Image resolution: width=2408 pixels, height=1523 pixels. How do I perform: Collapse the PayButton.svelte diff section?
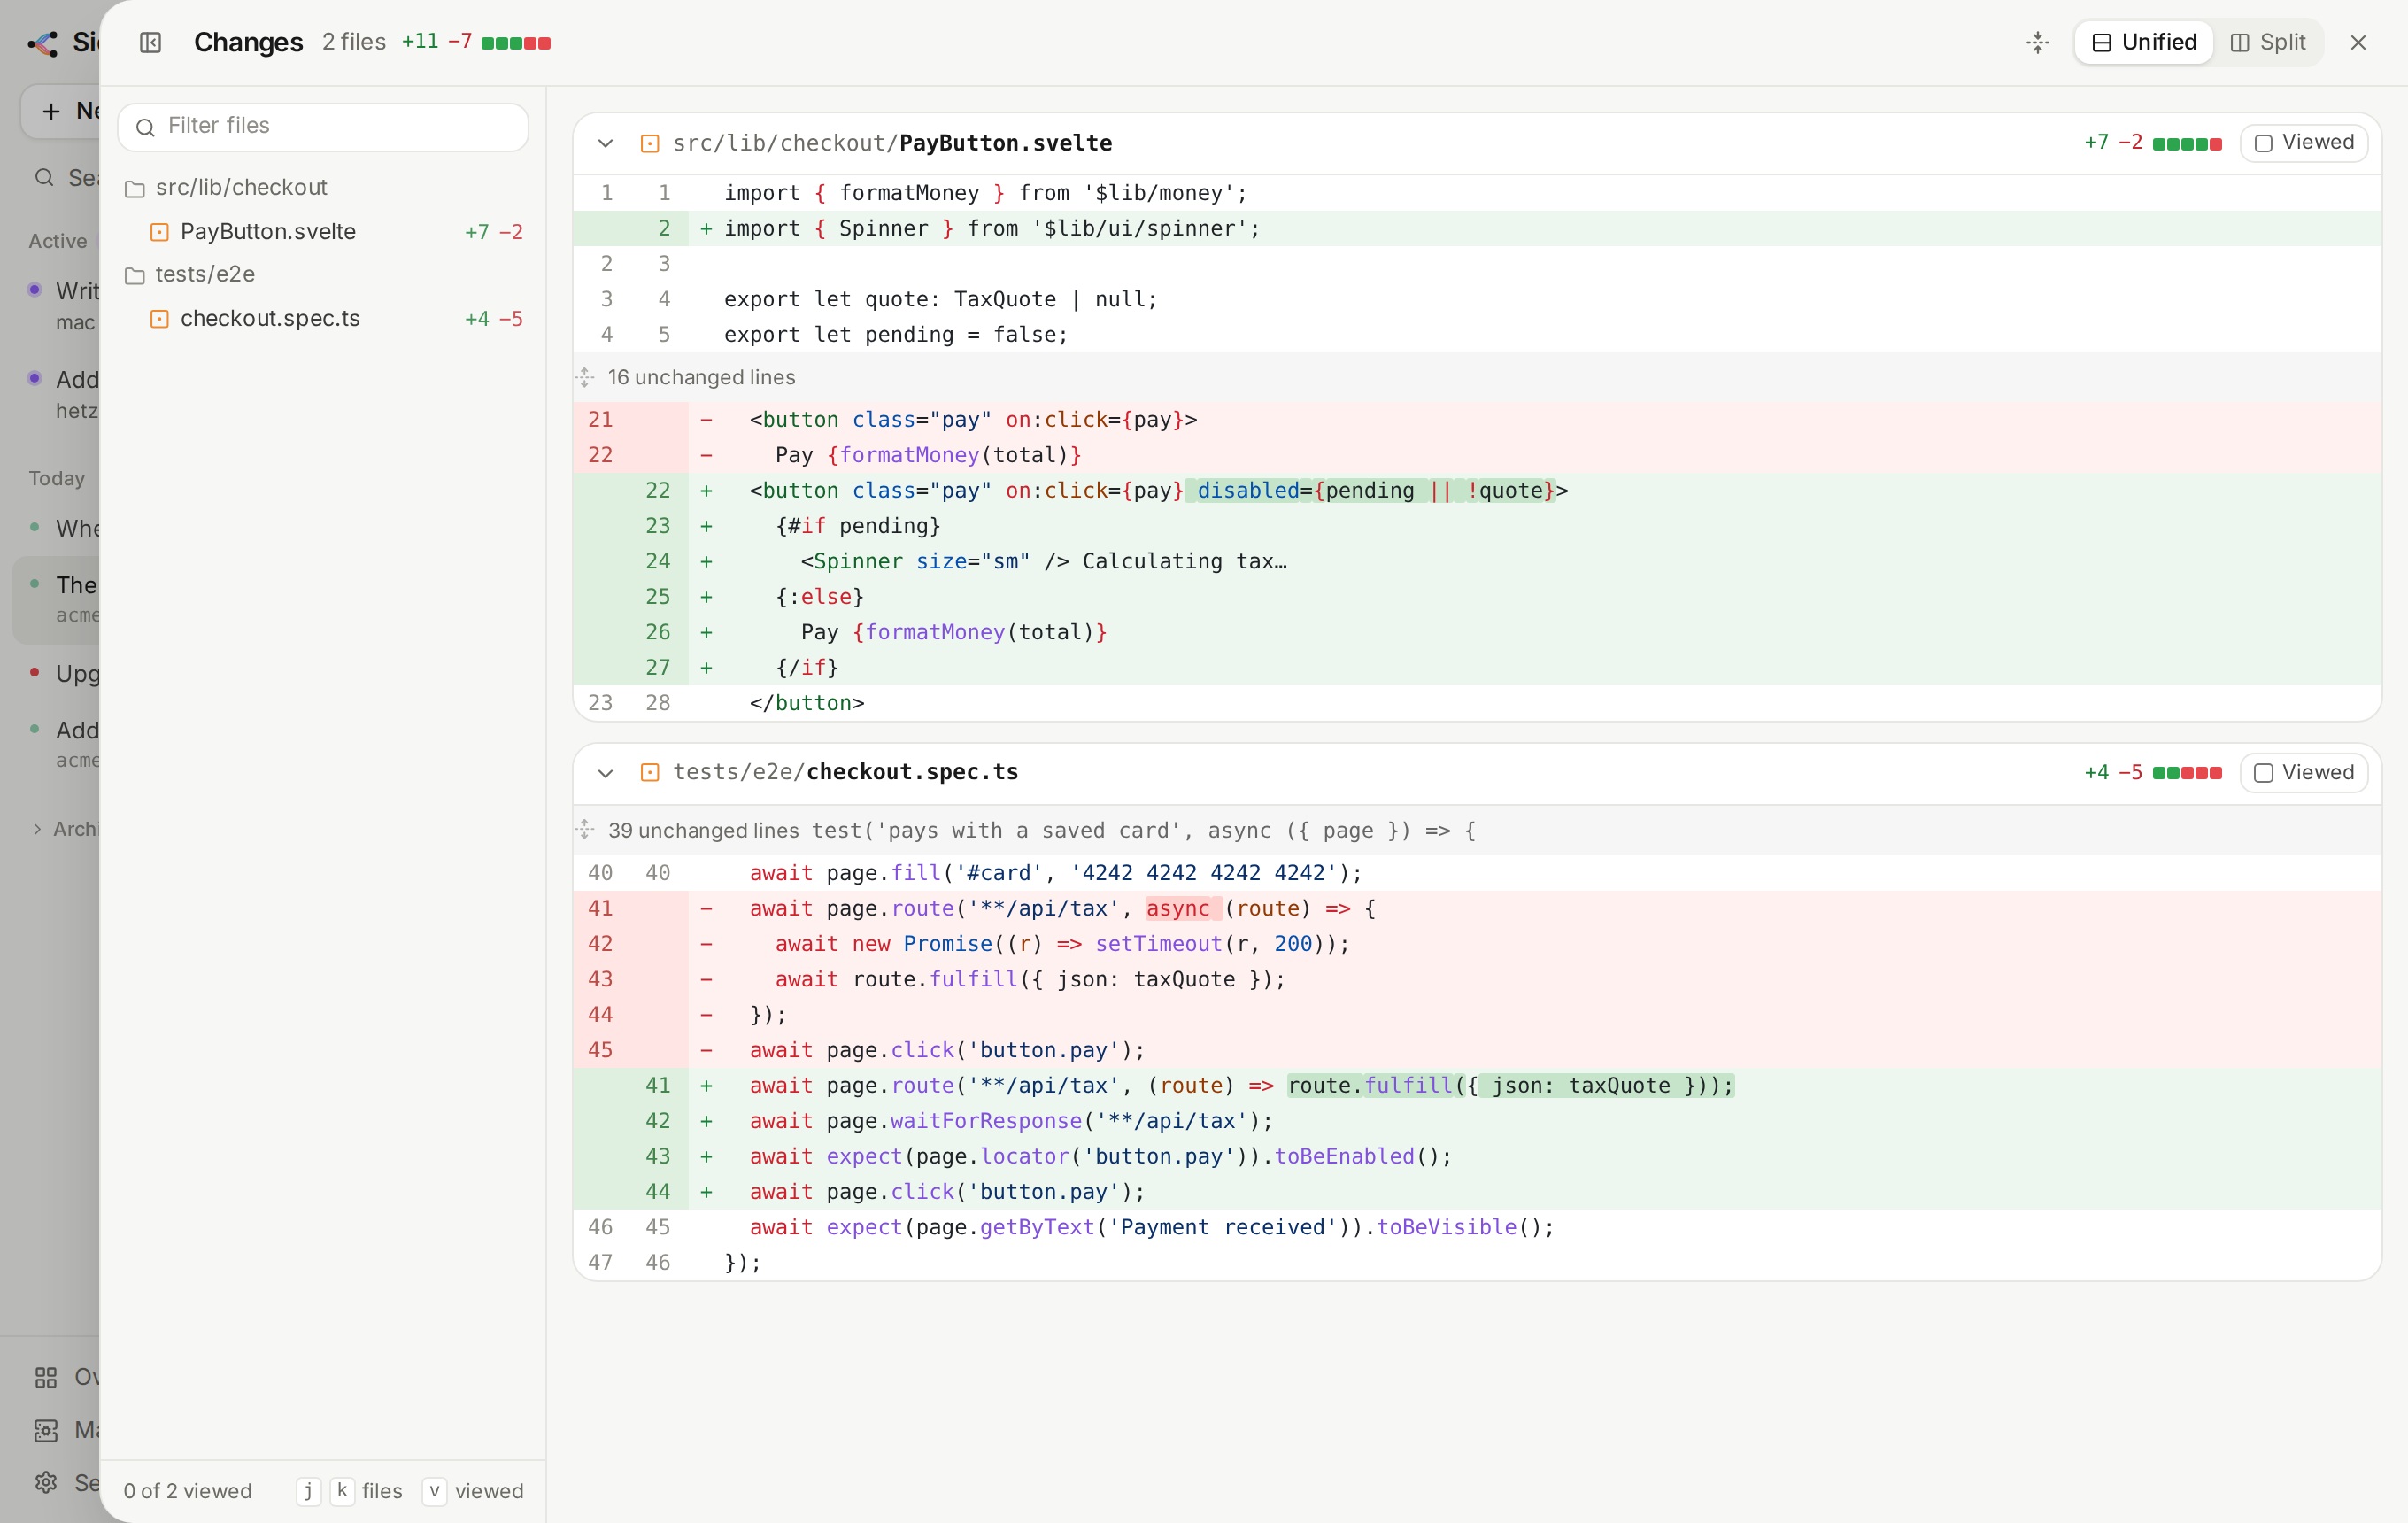[x=605, y=143]
